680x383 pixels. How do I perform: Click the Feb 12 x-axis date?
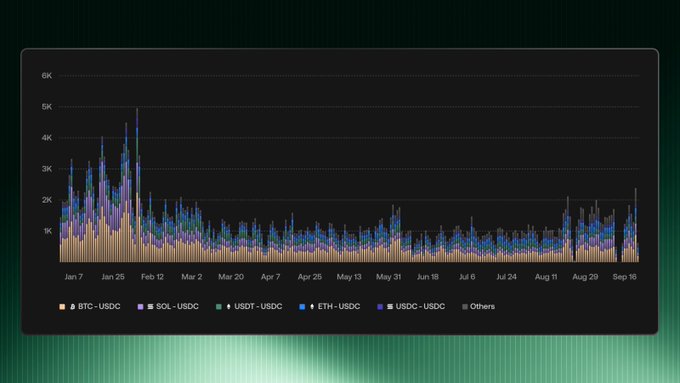[x=152, y=277]
